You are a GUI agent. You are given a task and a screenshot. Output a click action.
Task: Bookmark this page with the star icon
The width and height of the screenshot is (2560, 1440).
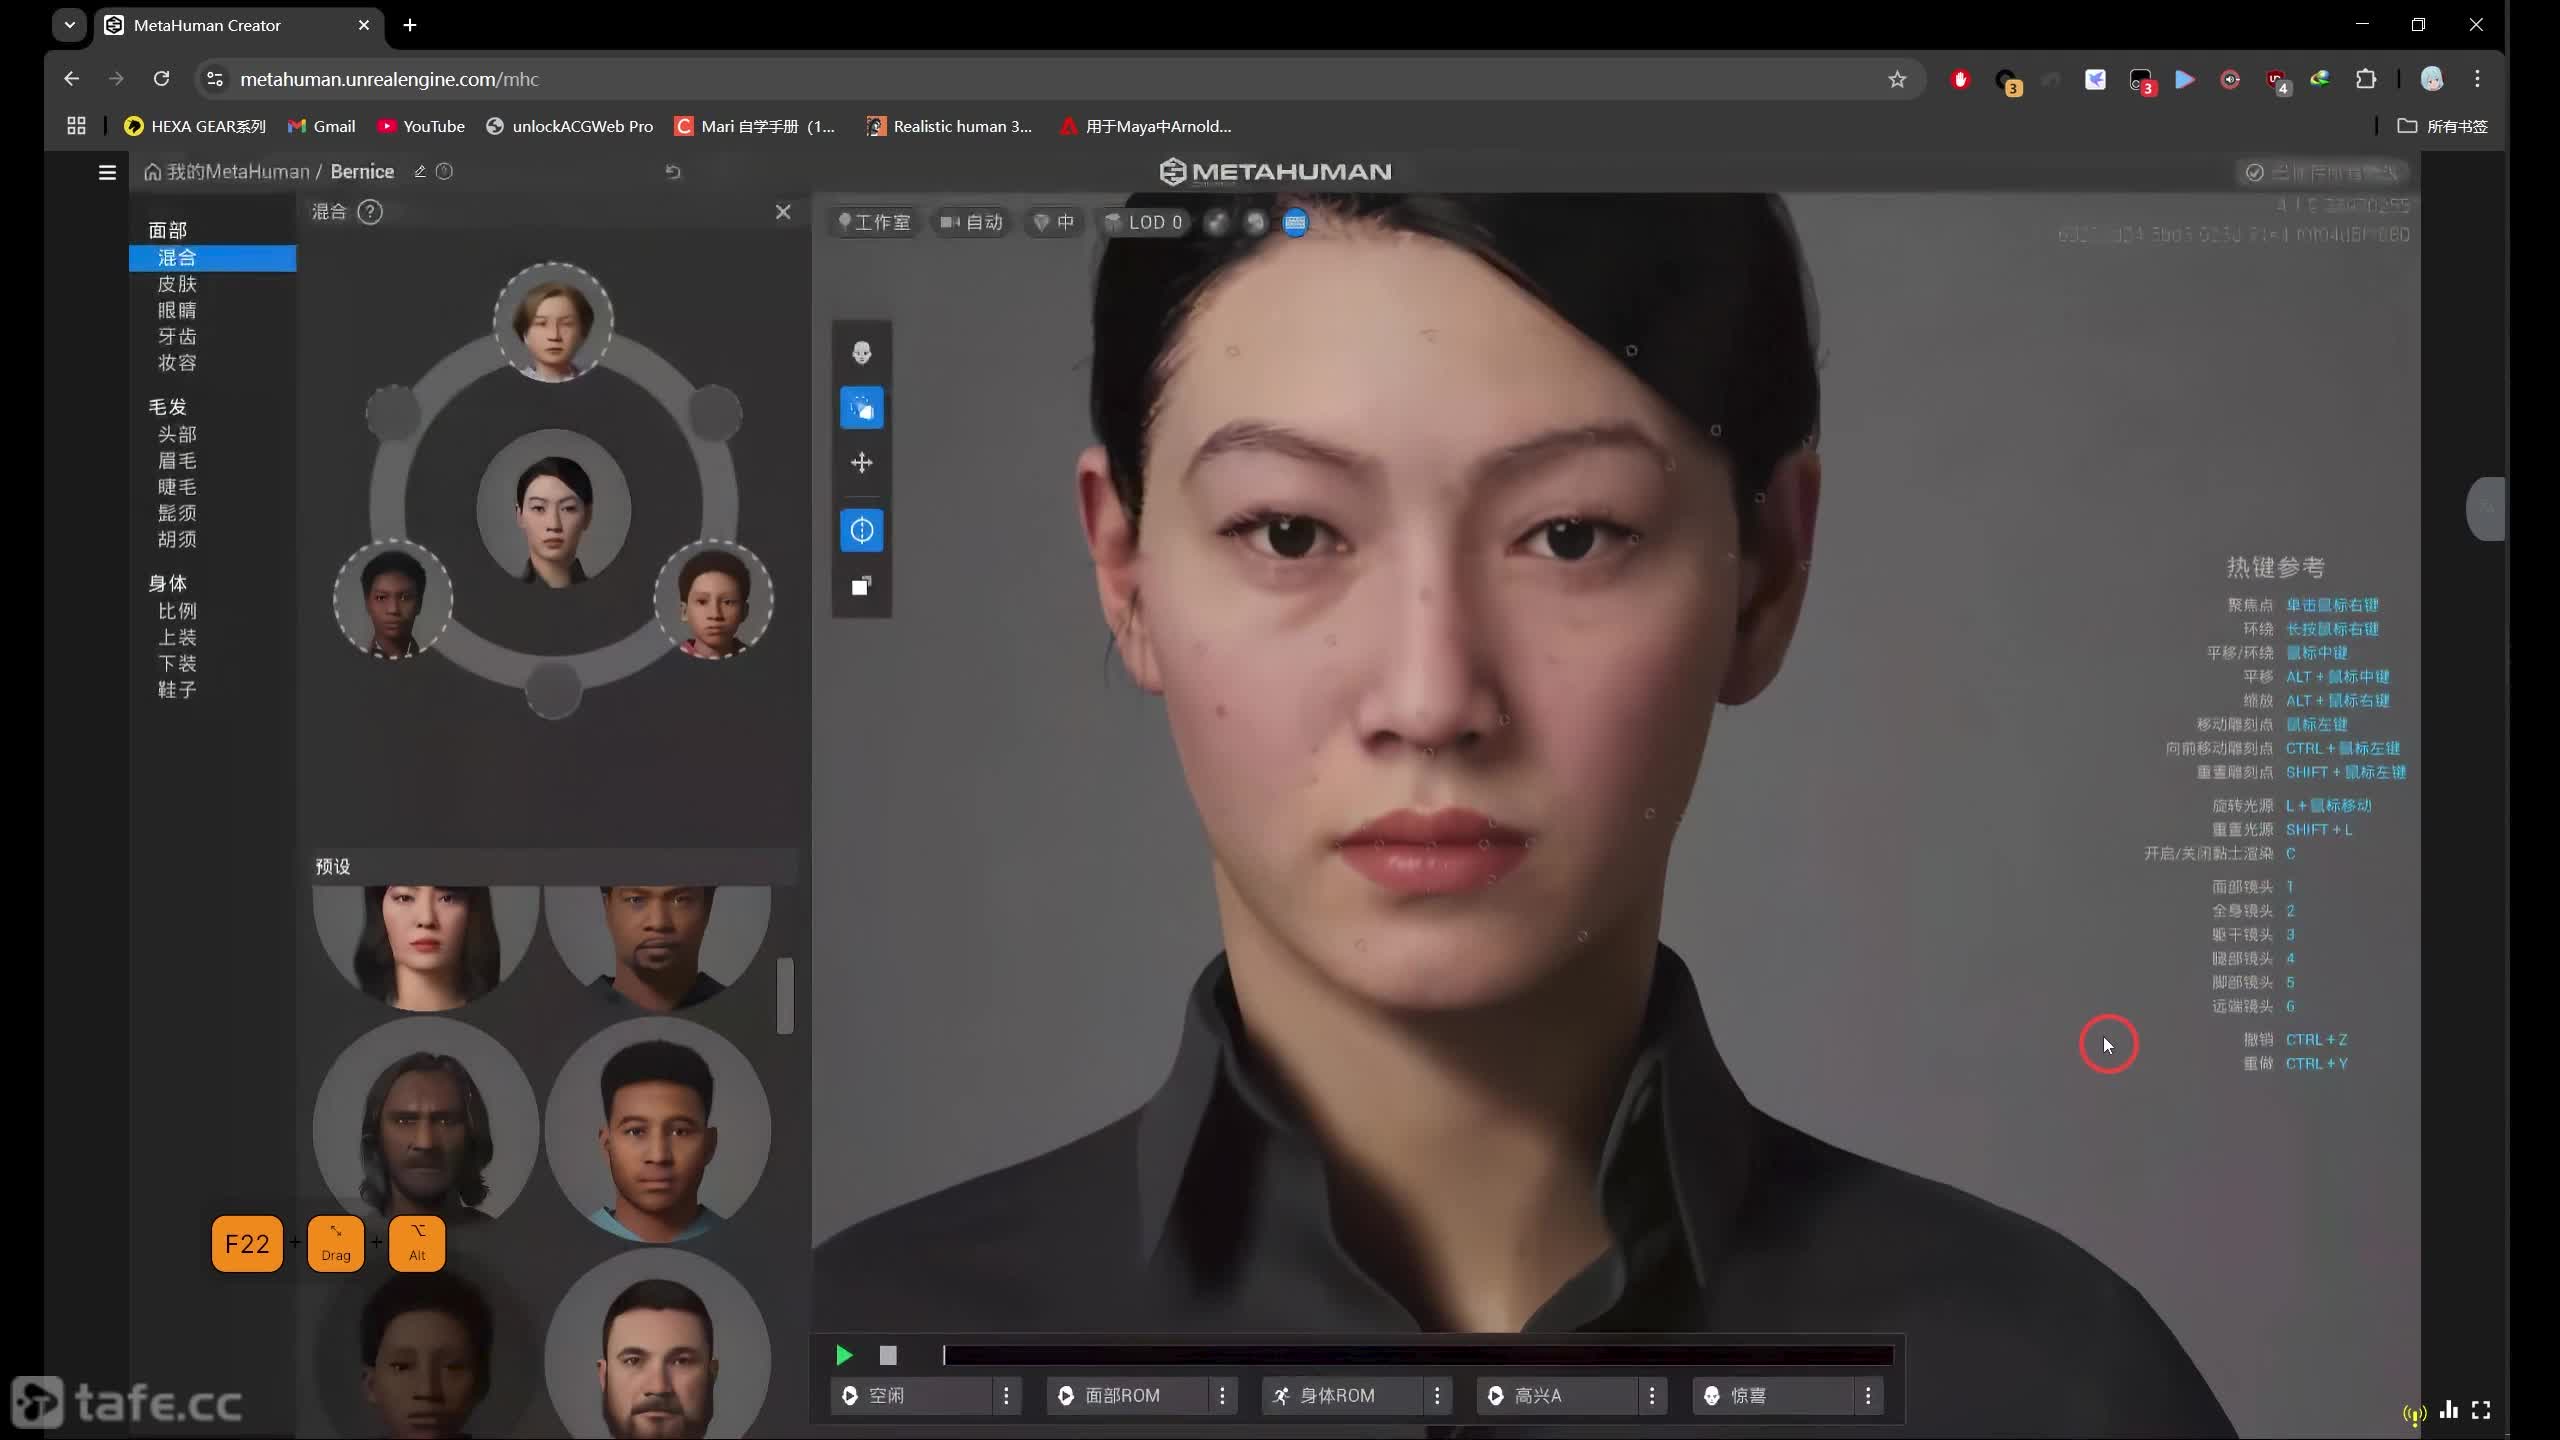[x=1897, y=79]
